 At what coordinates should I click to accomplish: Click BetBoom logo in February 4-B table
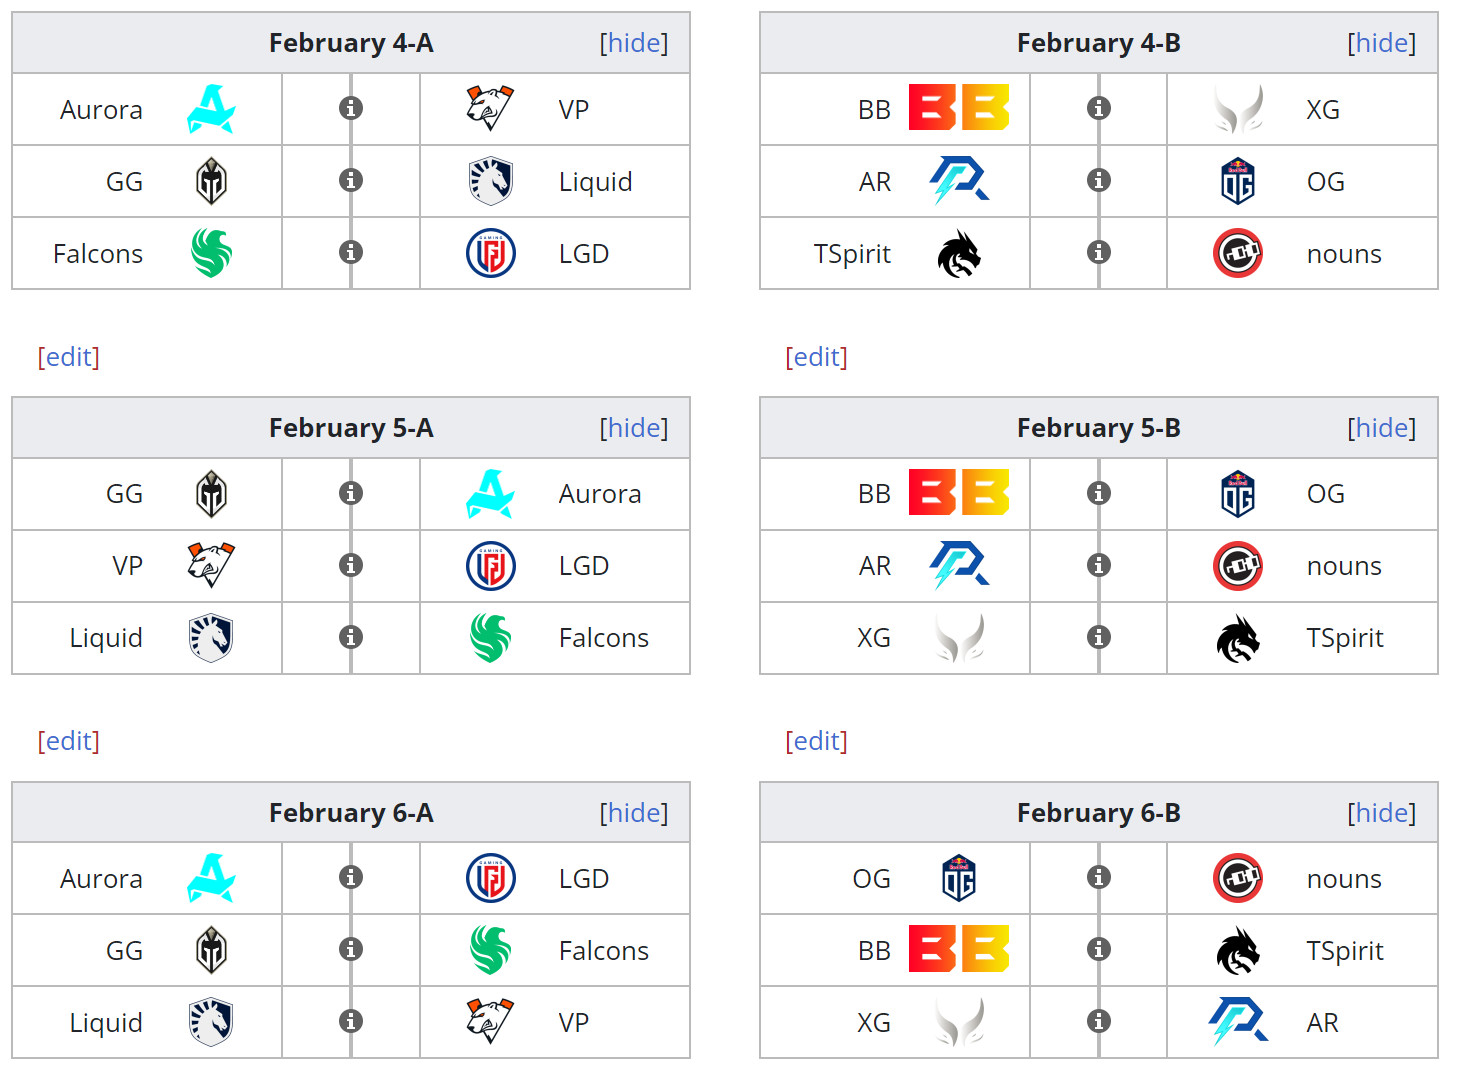click(x=958, y=108)
